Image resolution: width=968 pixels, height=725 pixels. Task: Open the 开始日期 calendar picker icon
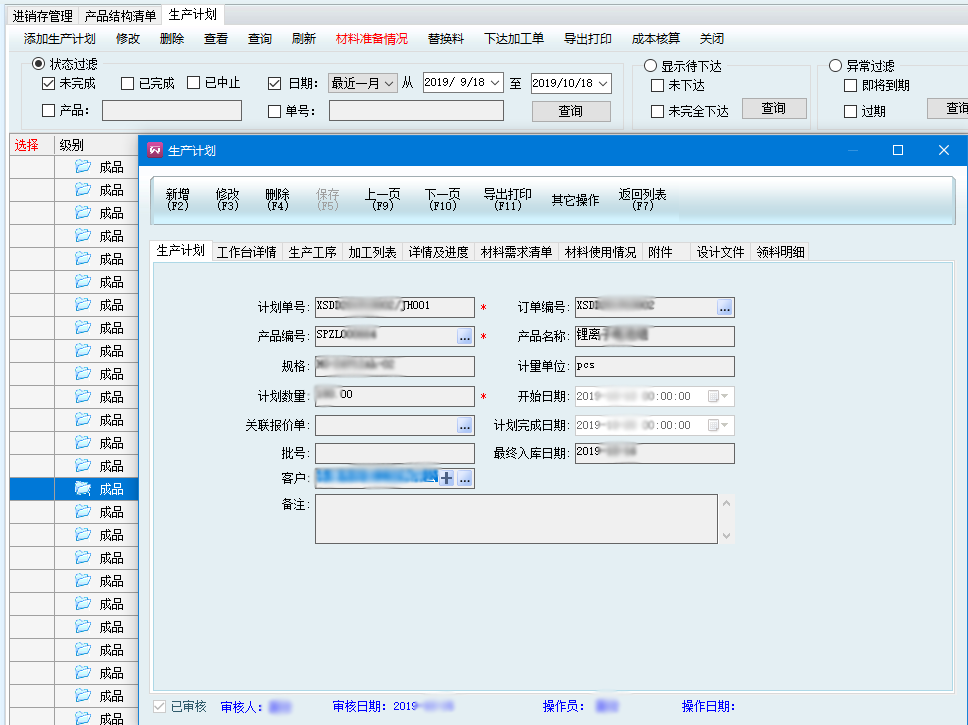click(x=718, y=396)
